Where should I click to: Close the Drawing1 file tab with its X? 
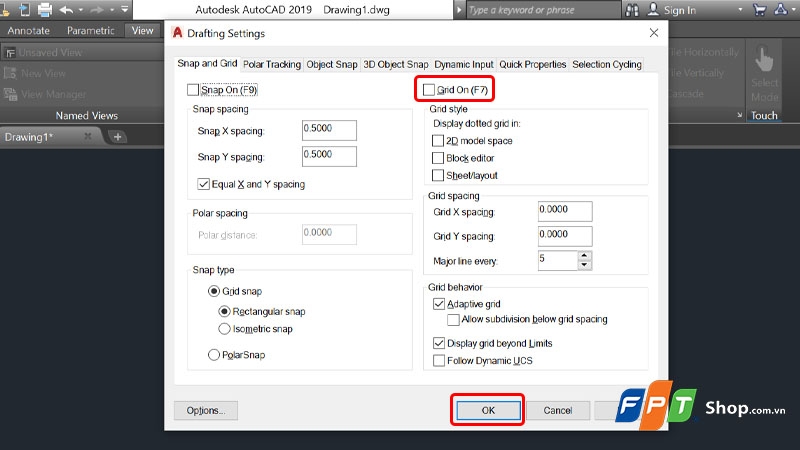88,136
